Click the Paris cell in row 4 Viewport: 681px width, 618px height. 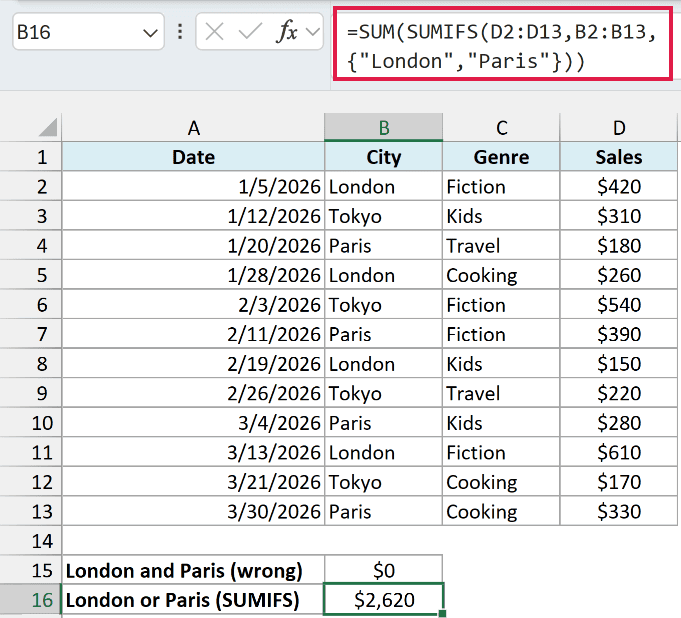pyautogui.click(x=383, y=245)
